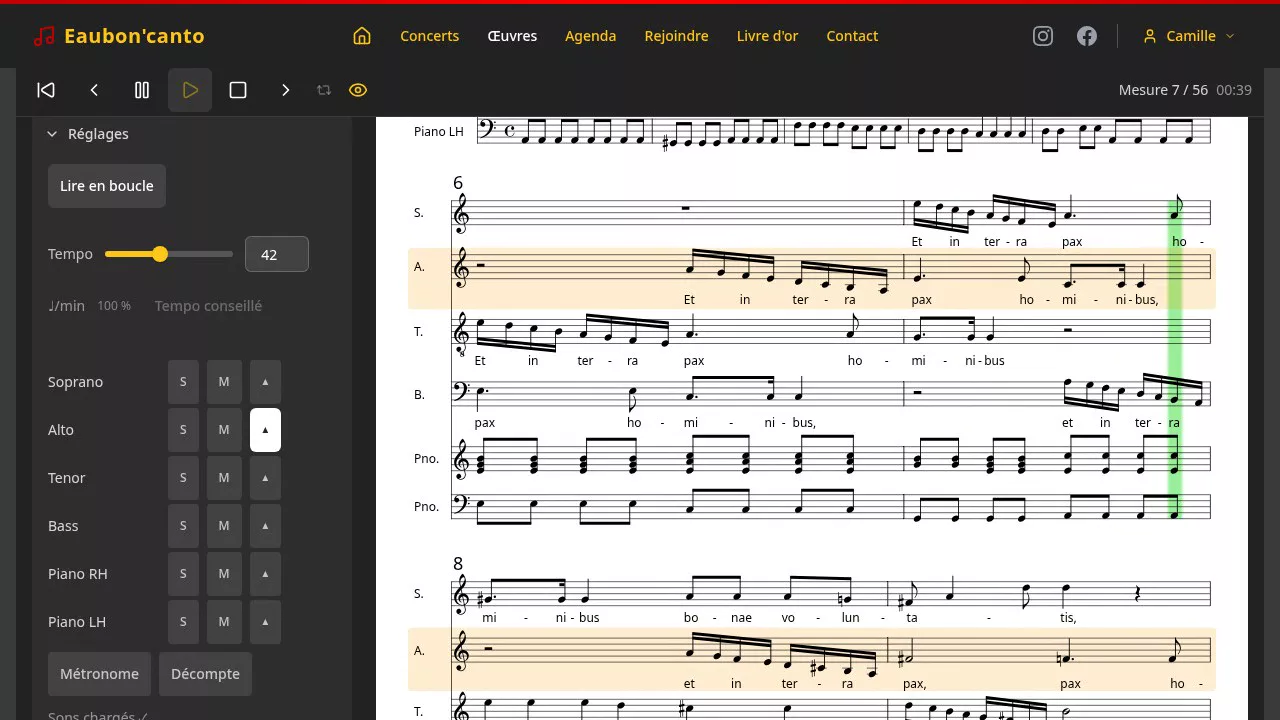1280x720 pixels.
Task: Solo the Piano RH track
Action: point(183,574)
